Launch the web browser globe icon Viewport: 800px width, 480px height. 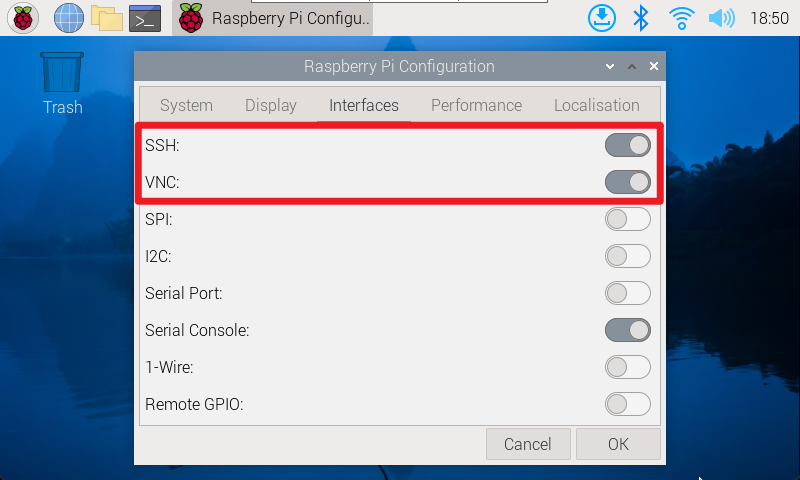click(69, 18)
